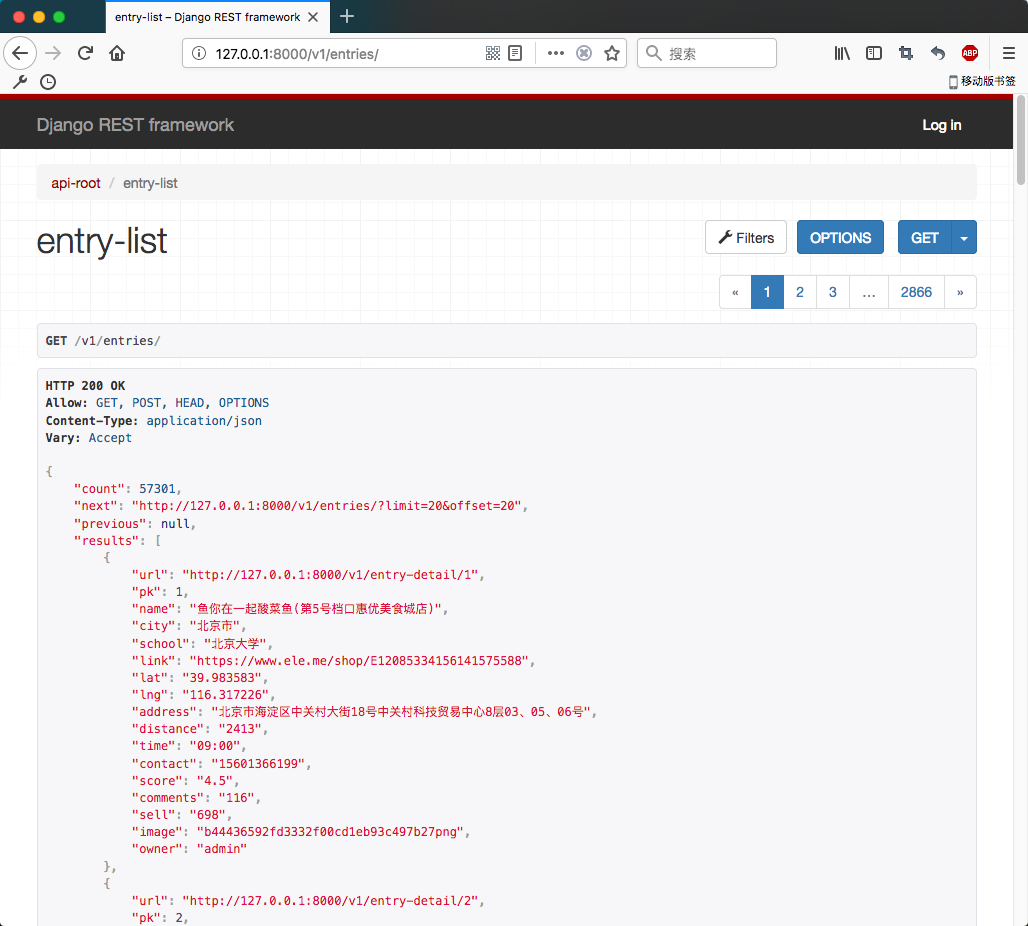This screenshot has width=1028, height=926.
Task: Open the mobile bookmarks folder
Action: coord(982,81)
